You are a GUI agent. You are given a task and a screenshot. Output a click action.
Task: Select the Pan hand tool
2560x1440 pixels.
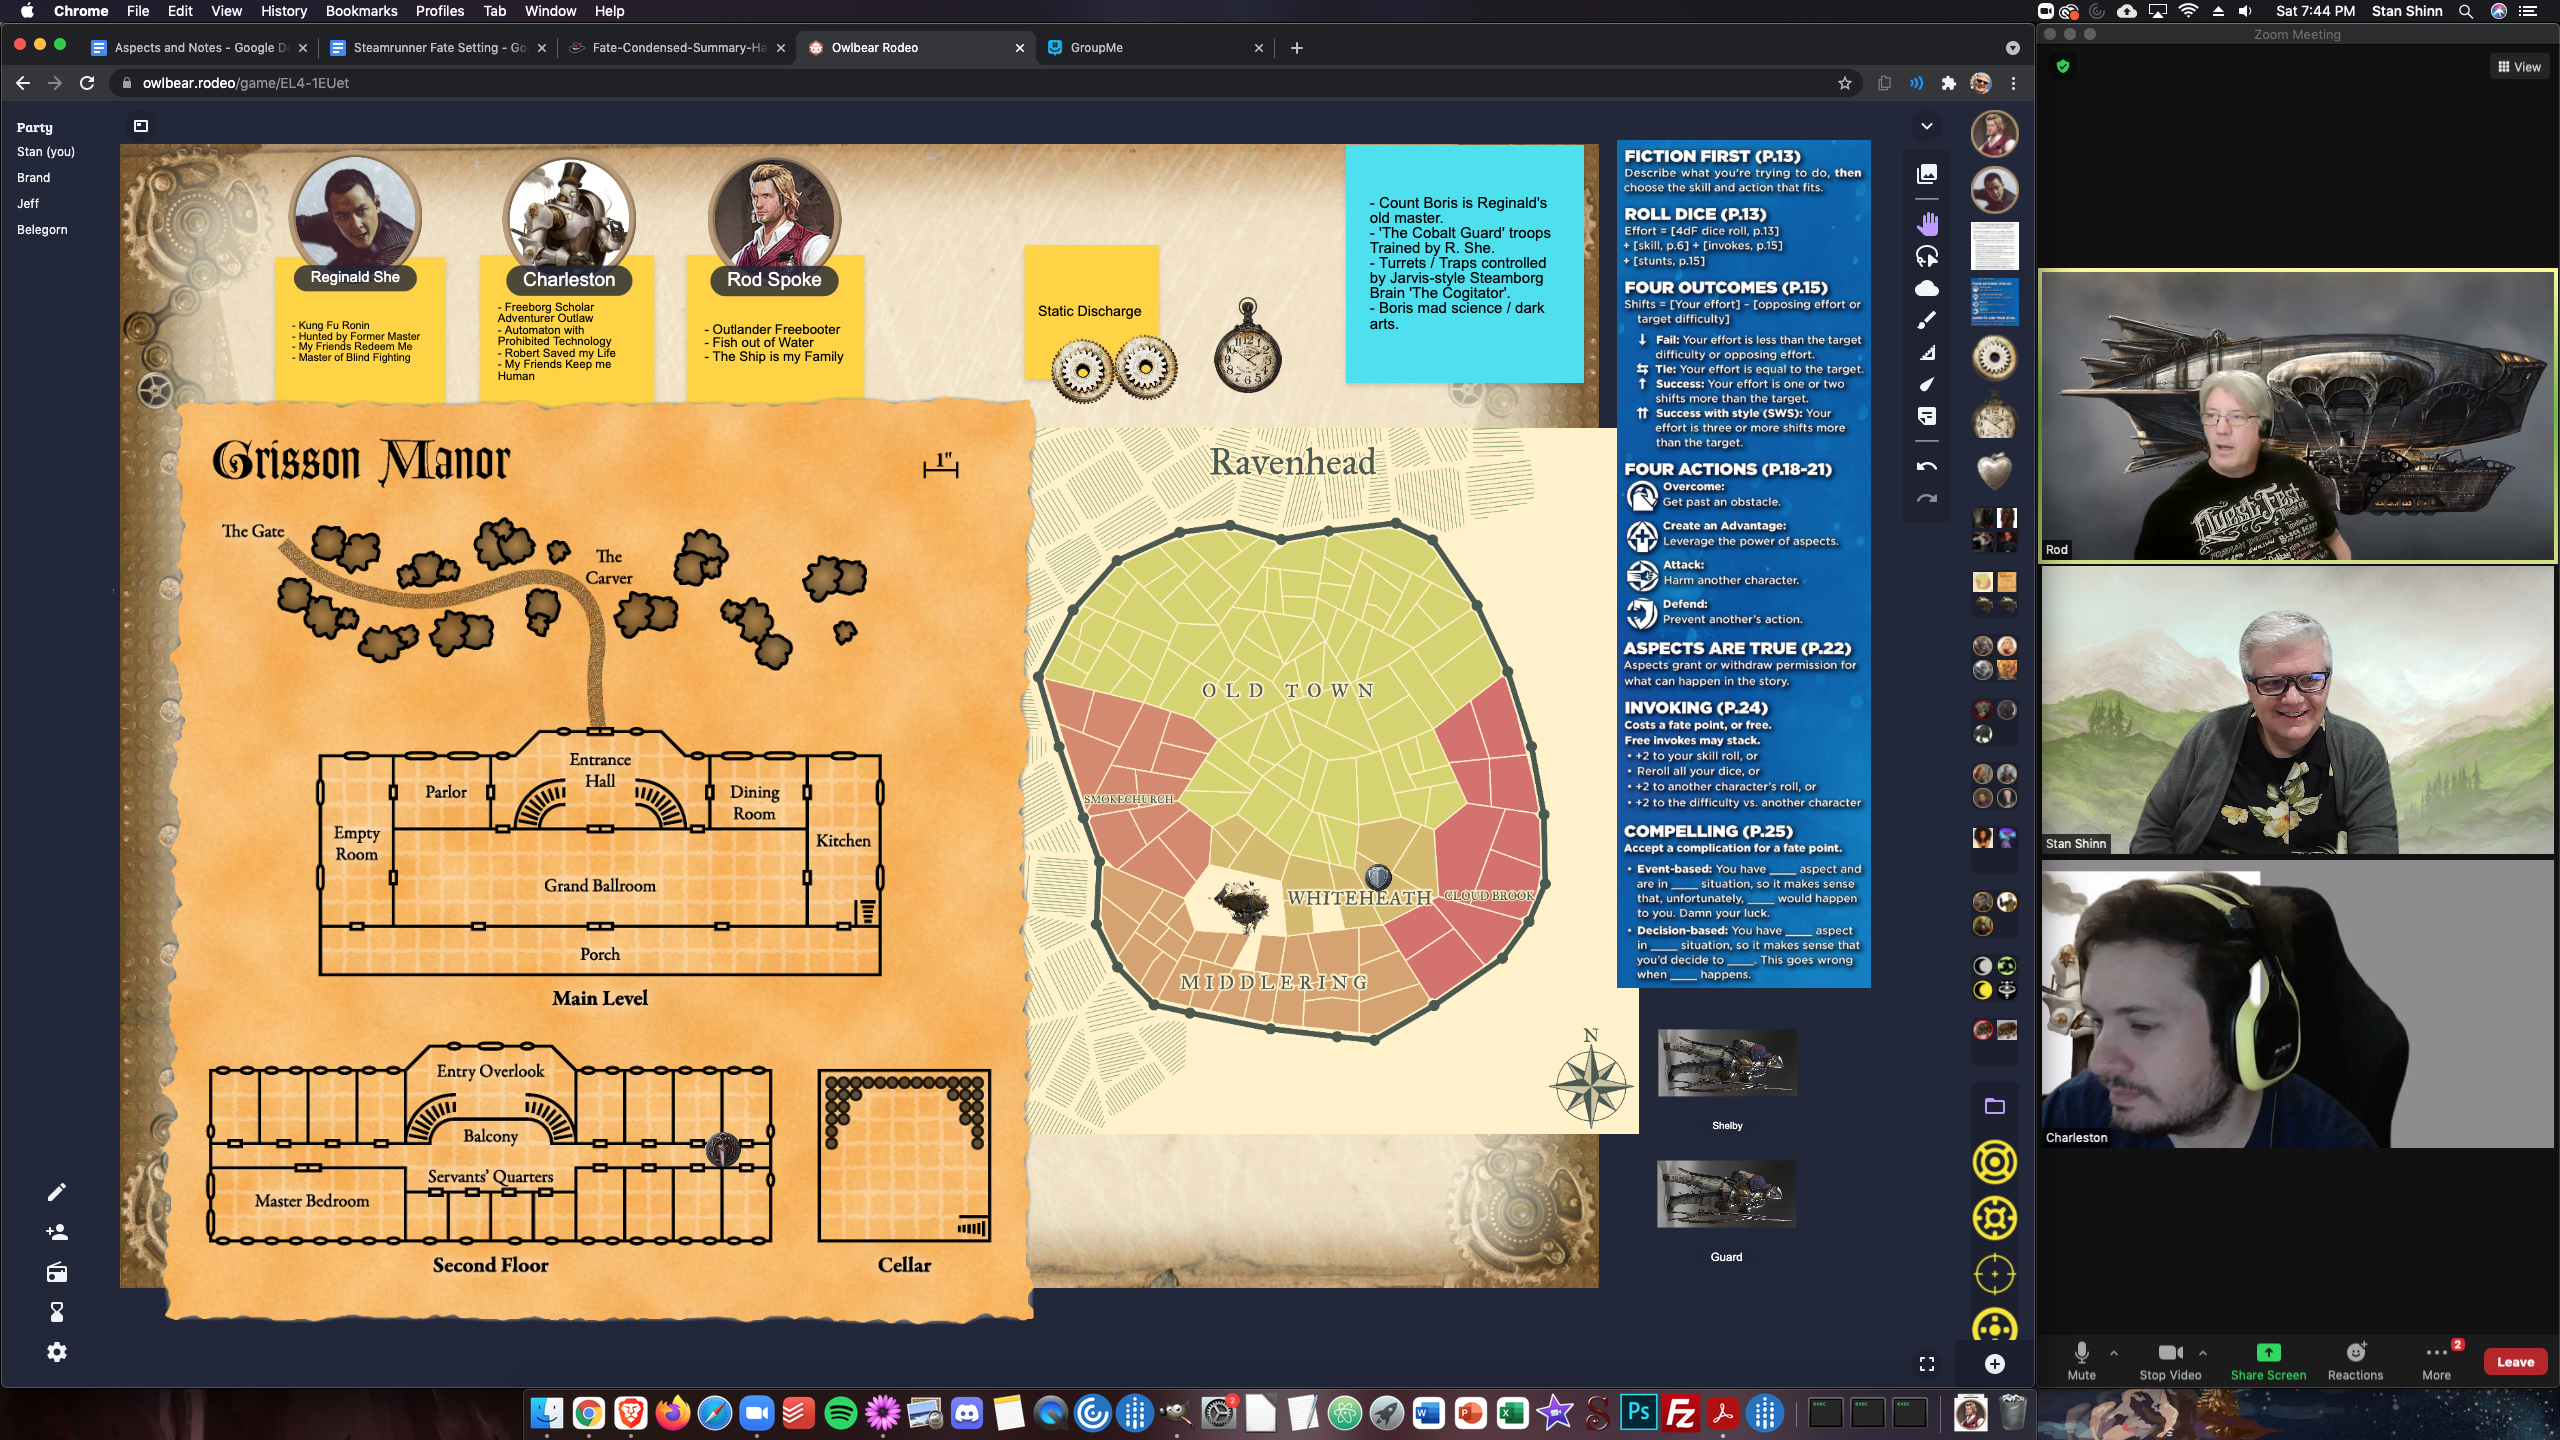1926,223
